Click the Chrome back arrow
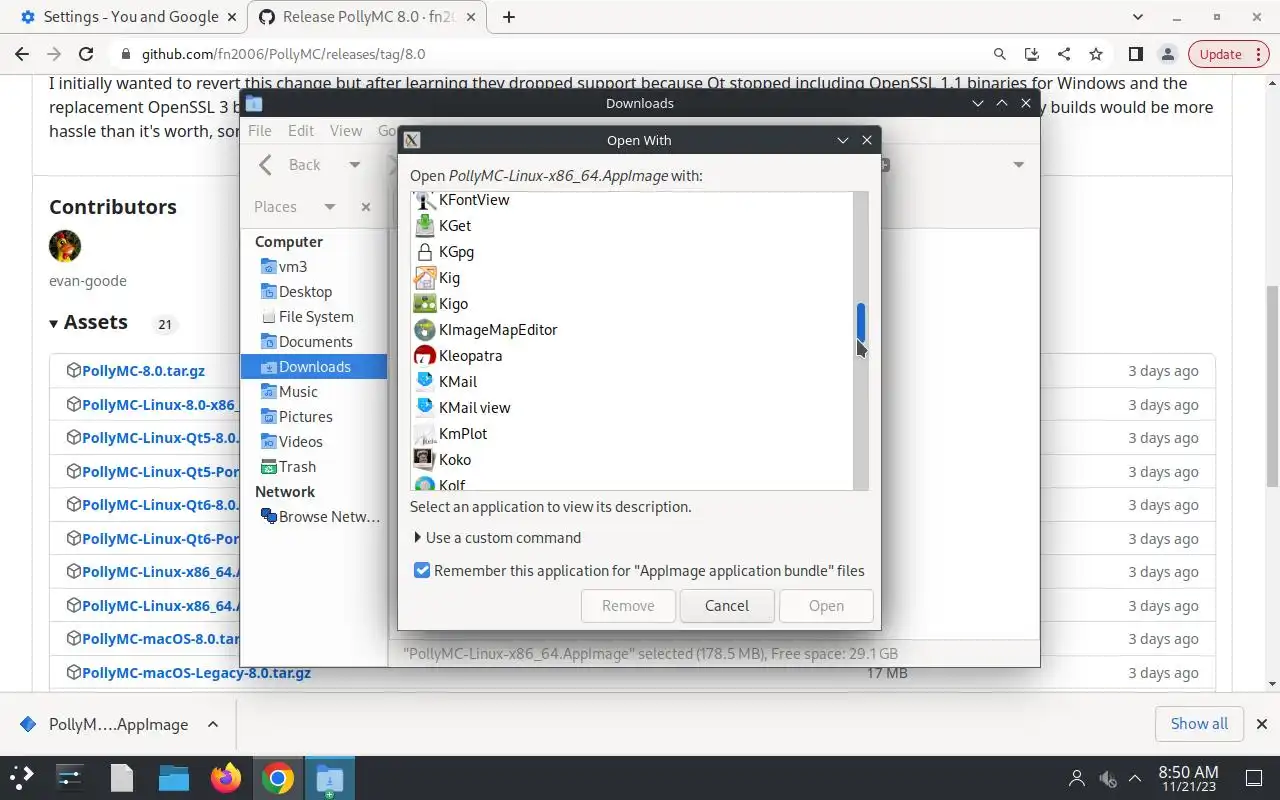The image size is (1280, 800). 22,54
